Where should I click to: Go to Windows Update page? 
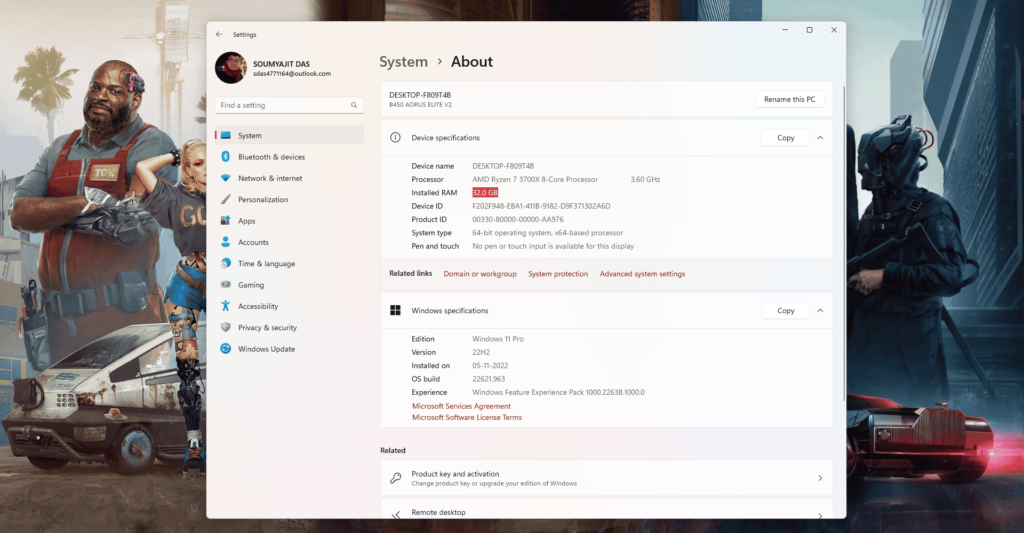[x=289, y=349]
